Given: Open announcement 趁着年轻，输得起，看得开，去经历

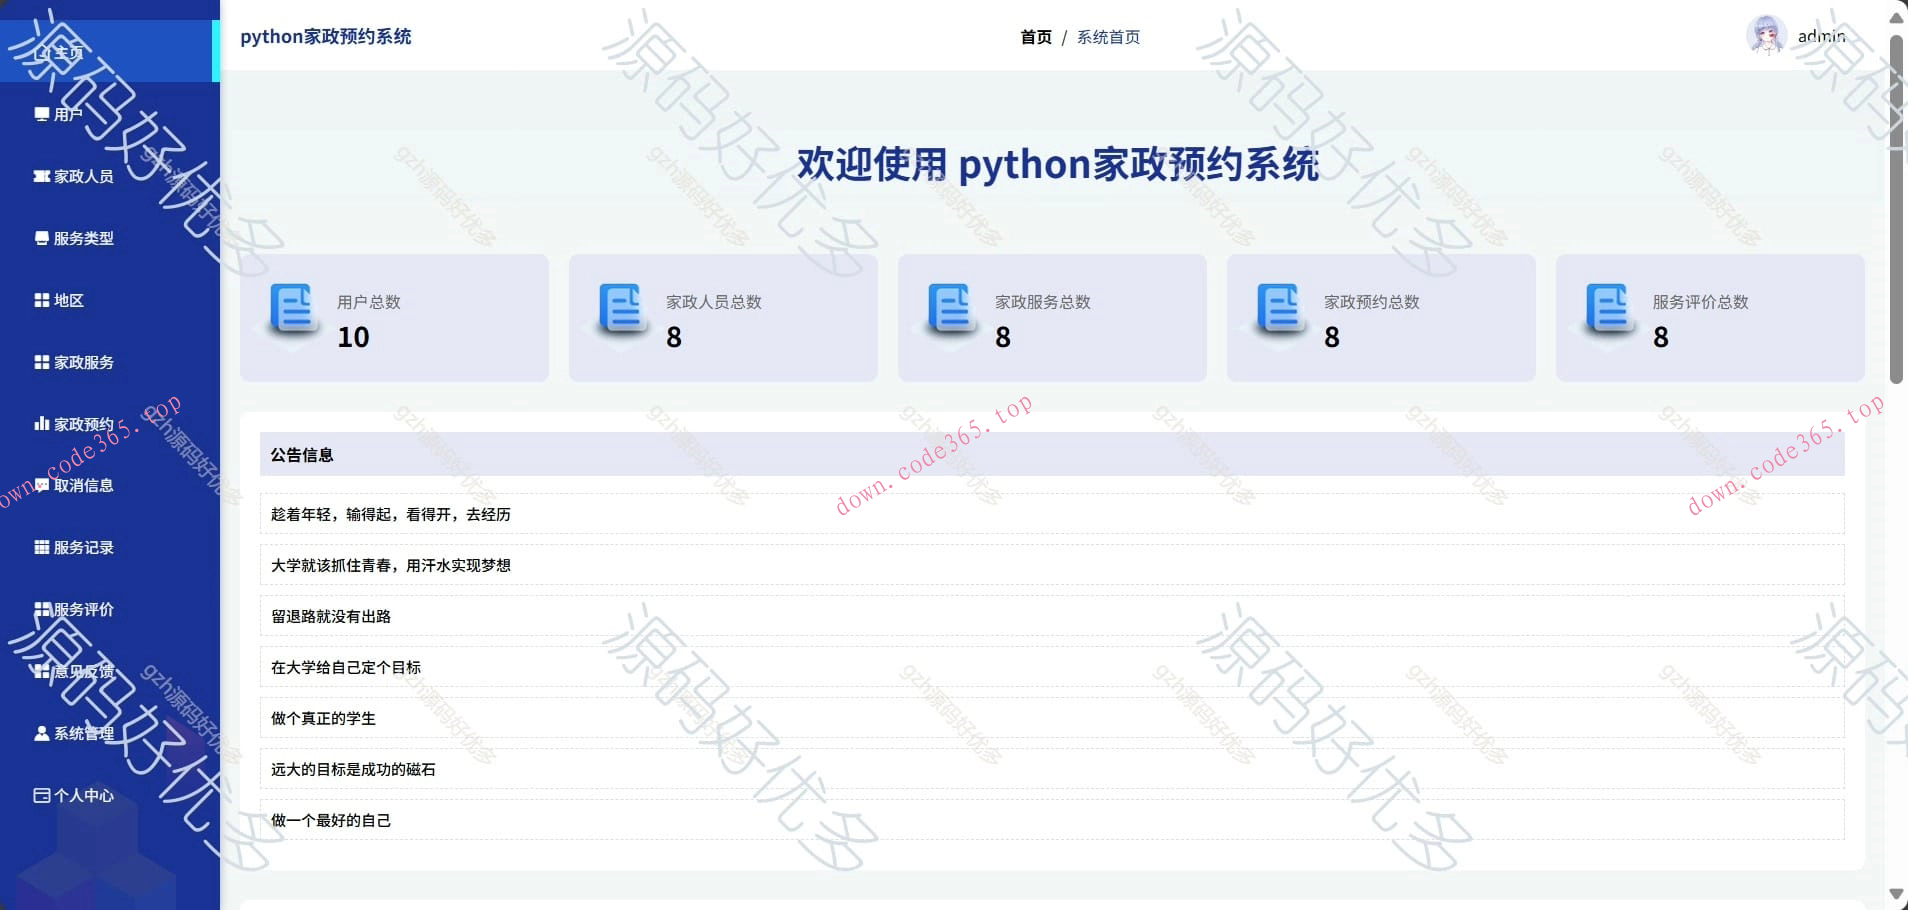Looking at the screenshot, I should (1052, 514).
